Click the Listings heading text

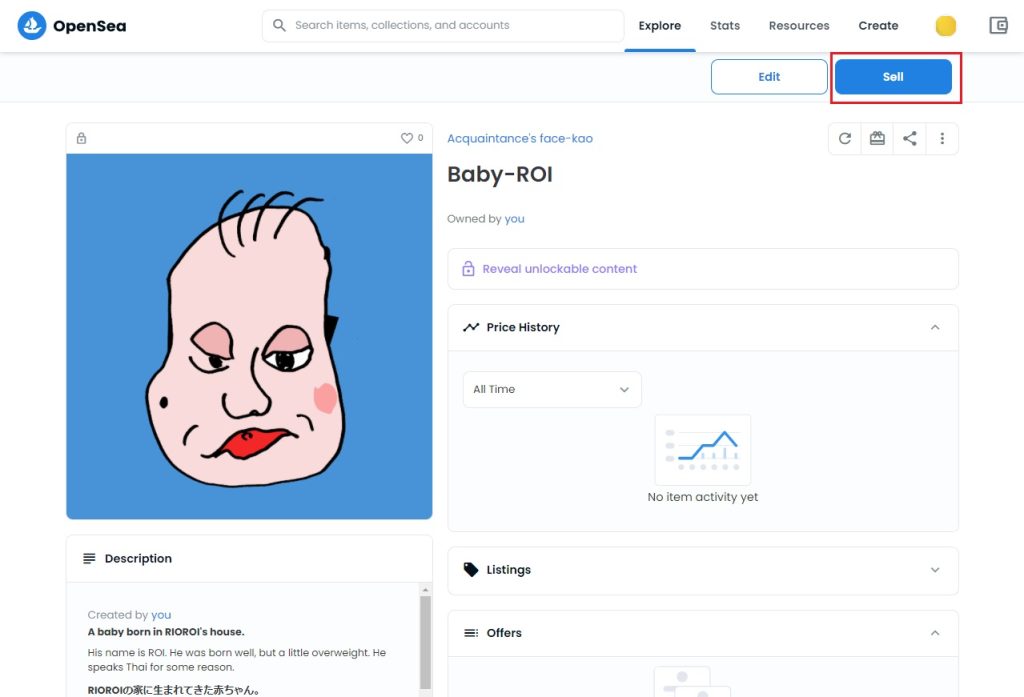pyautogui.click(x=508, y=570)
